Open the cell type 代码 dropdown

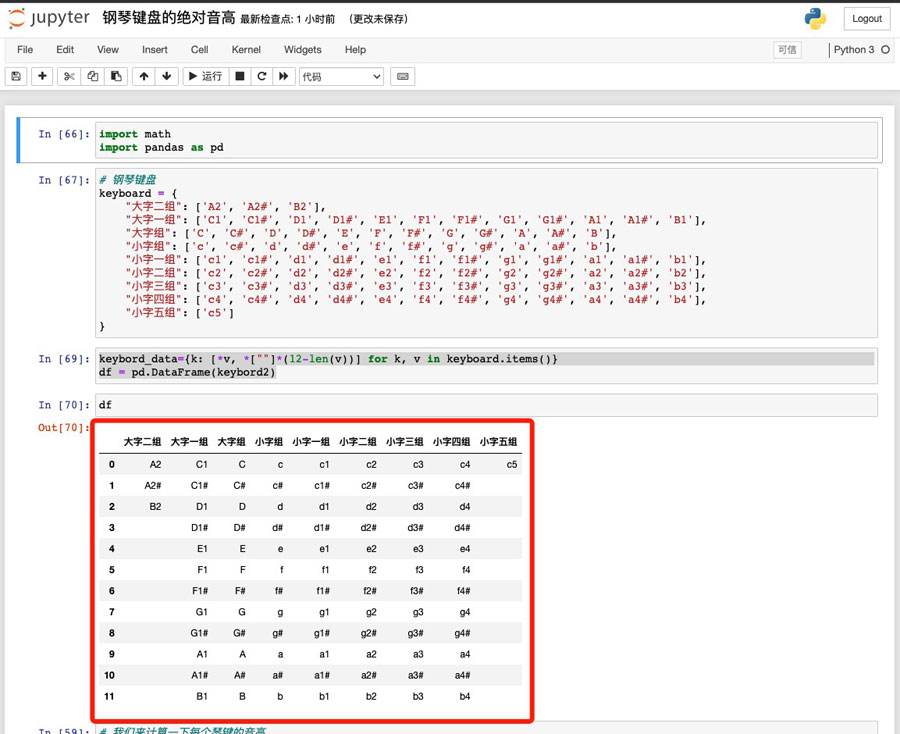pos(341,76)
